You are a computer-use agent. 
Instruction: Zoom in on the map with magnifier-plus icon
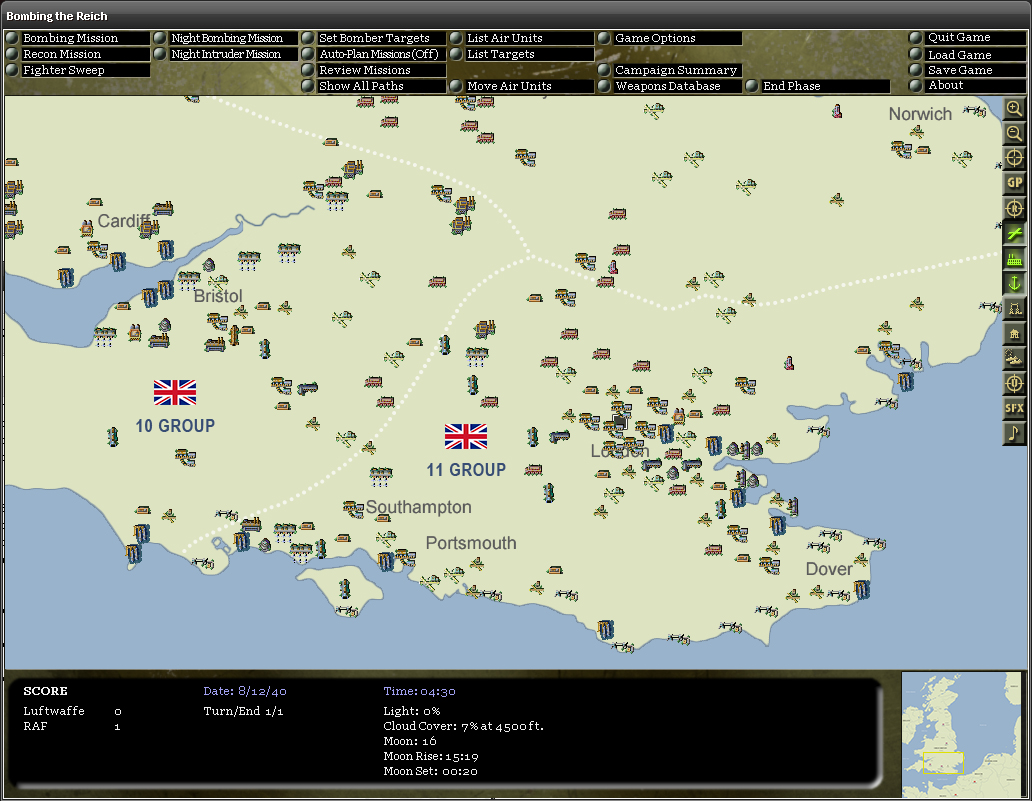click(x=1014, y=109)
